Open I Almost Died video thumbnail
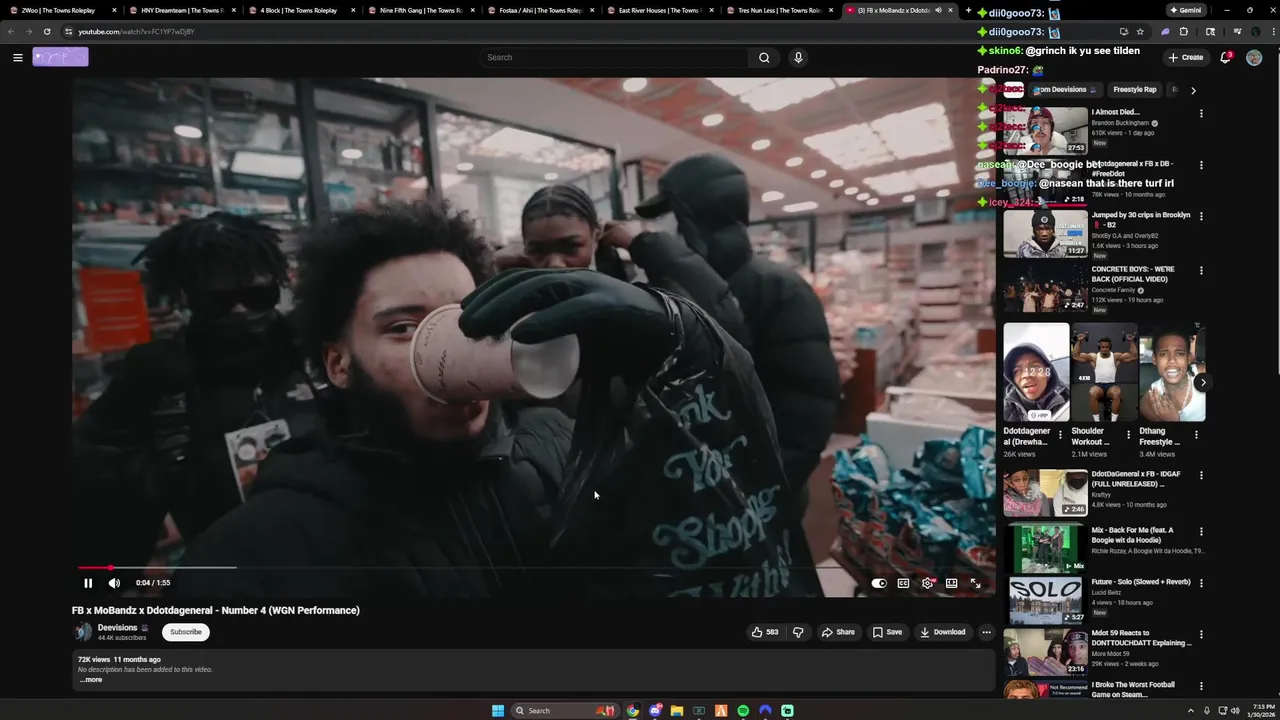This screenshot has height=720, width=1280. (x=1046, y=130)
